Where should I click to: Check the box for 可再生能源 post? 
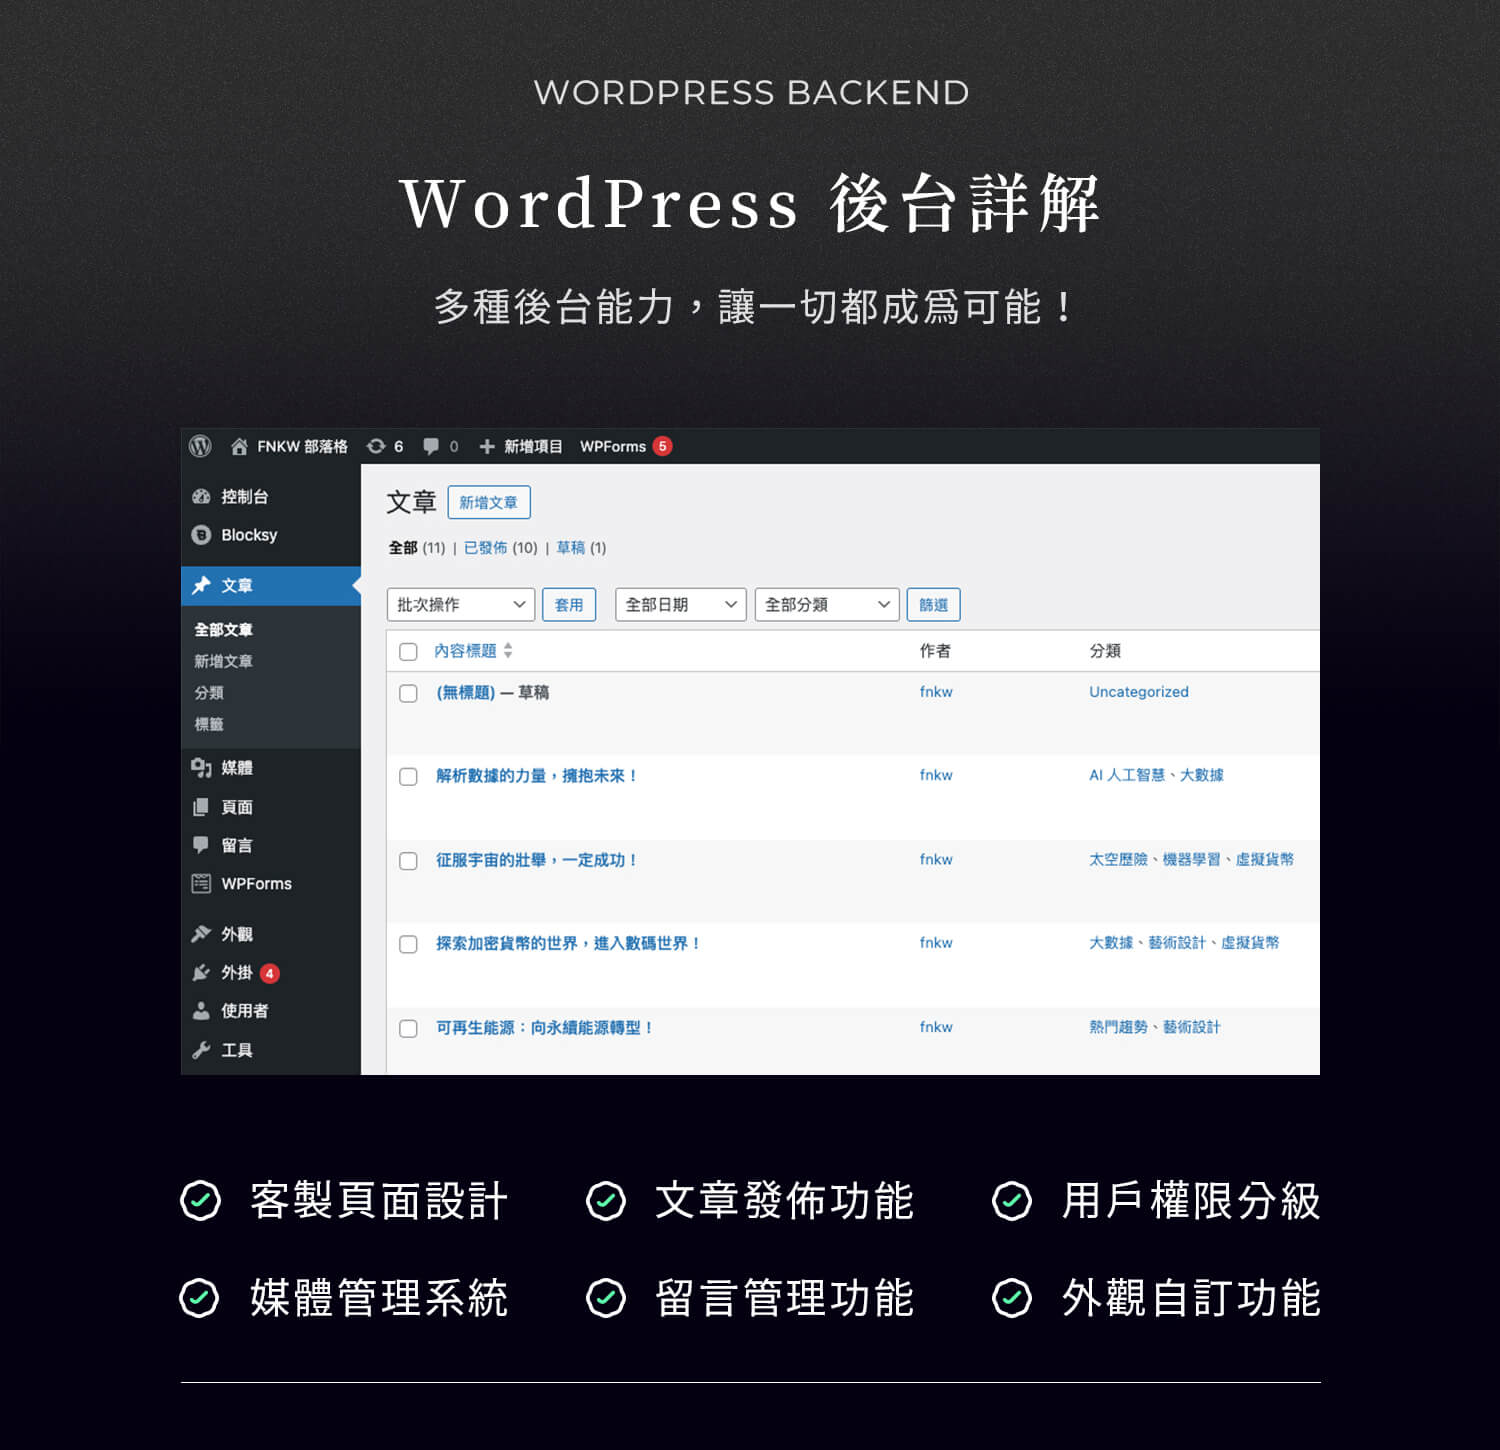pyautogui.click(x=408, y=1028)
